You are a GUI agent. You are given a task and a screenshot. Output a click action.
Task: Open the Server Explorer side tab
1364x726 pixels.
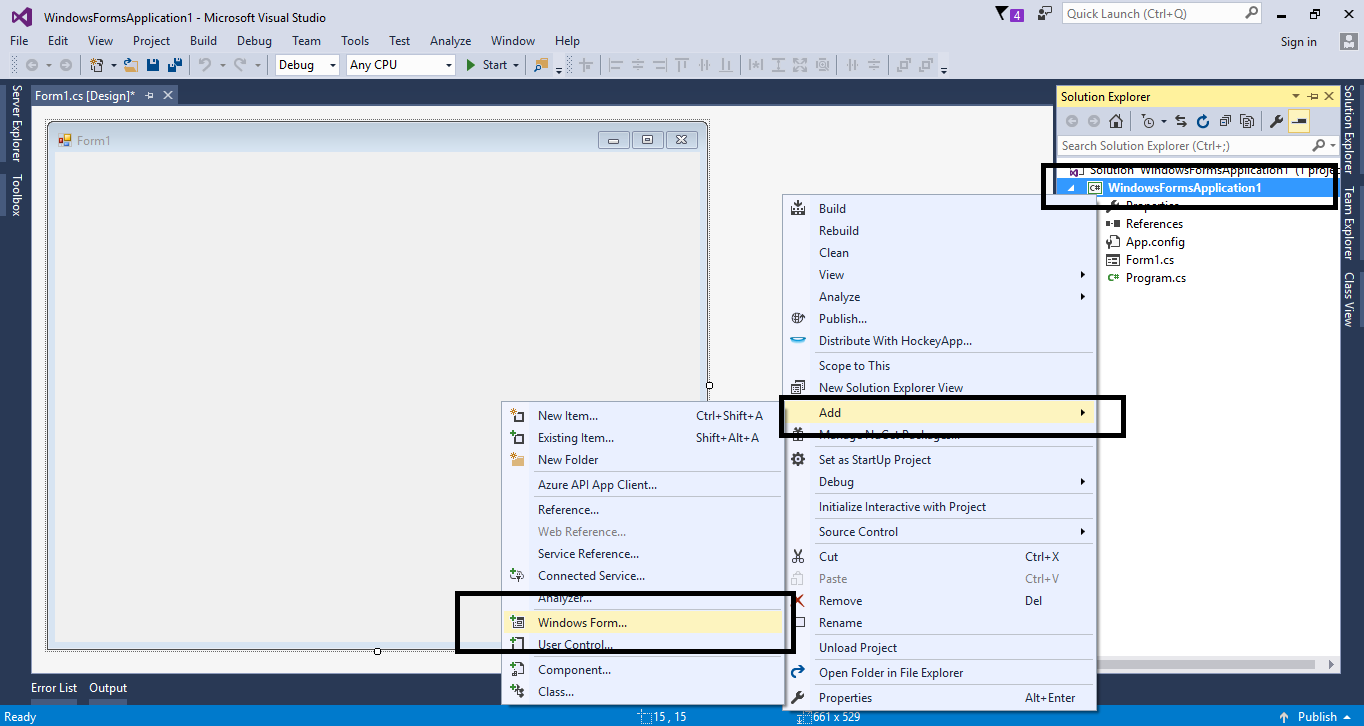[16, 123]
